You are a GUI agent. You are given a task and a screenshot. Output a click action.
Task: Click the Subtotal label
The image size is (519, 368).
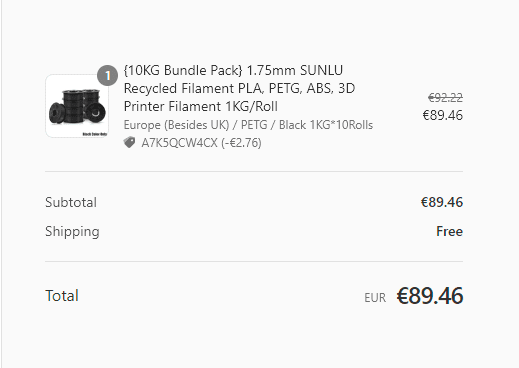click(x=71, y=202)
